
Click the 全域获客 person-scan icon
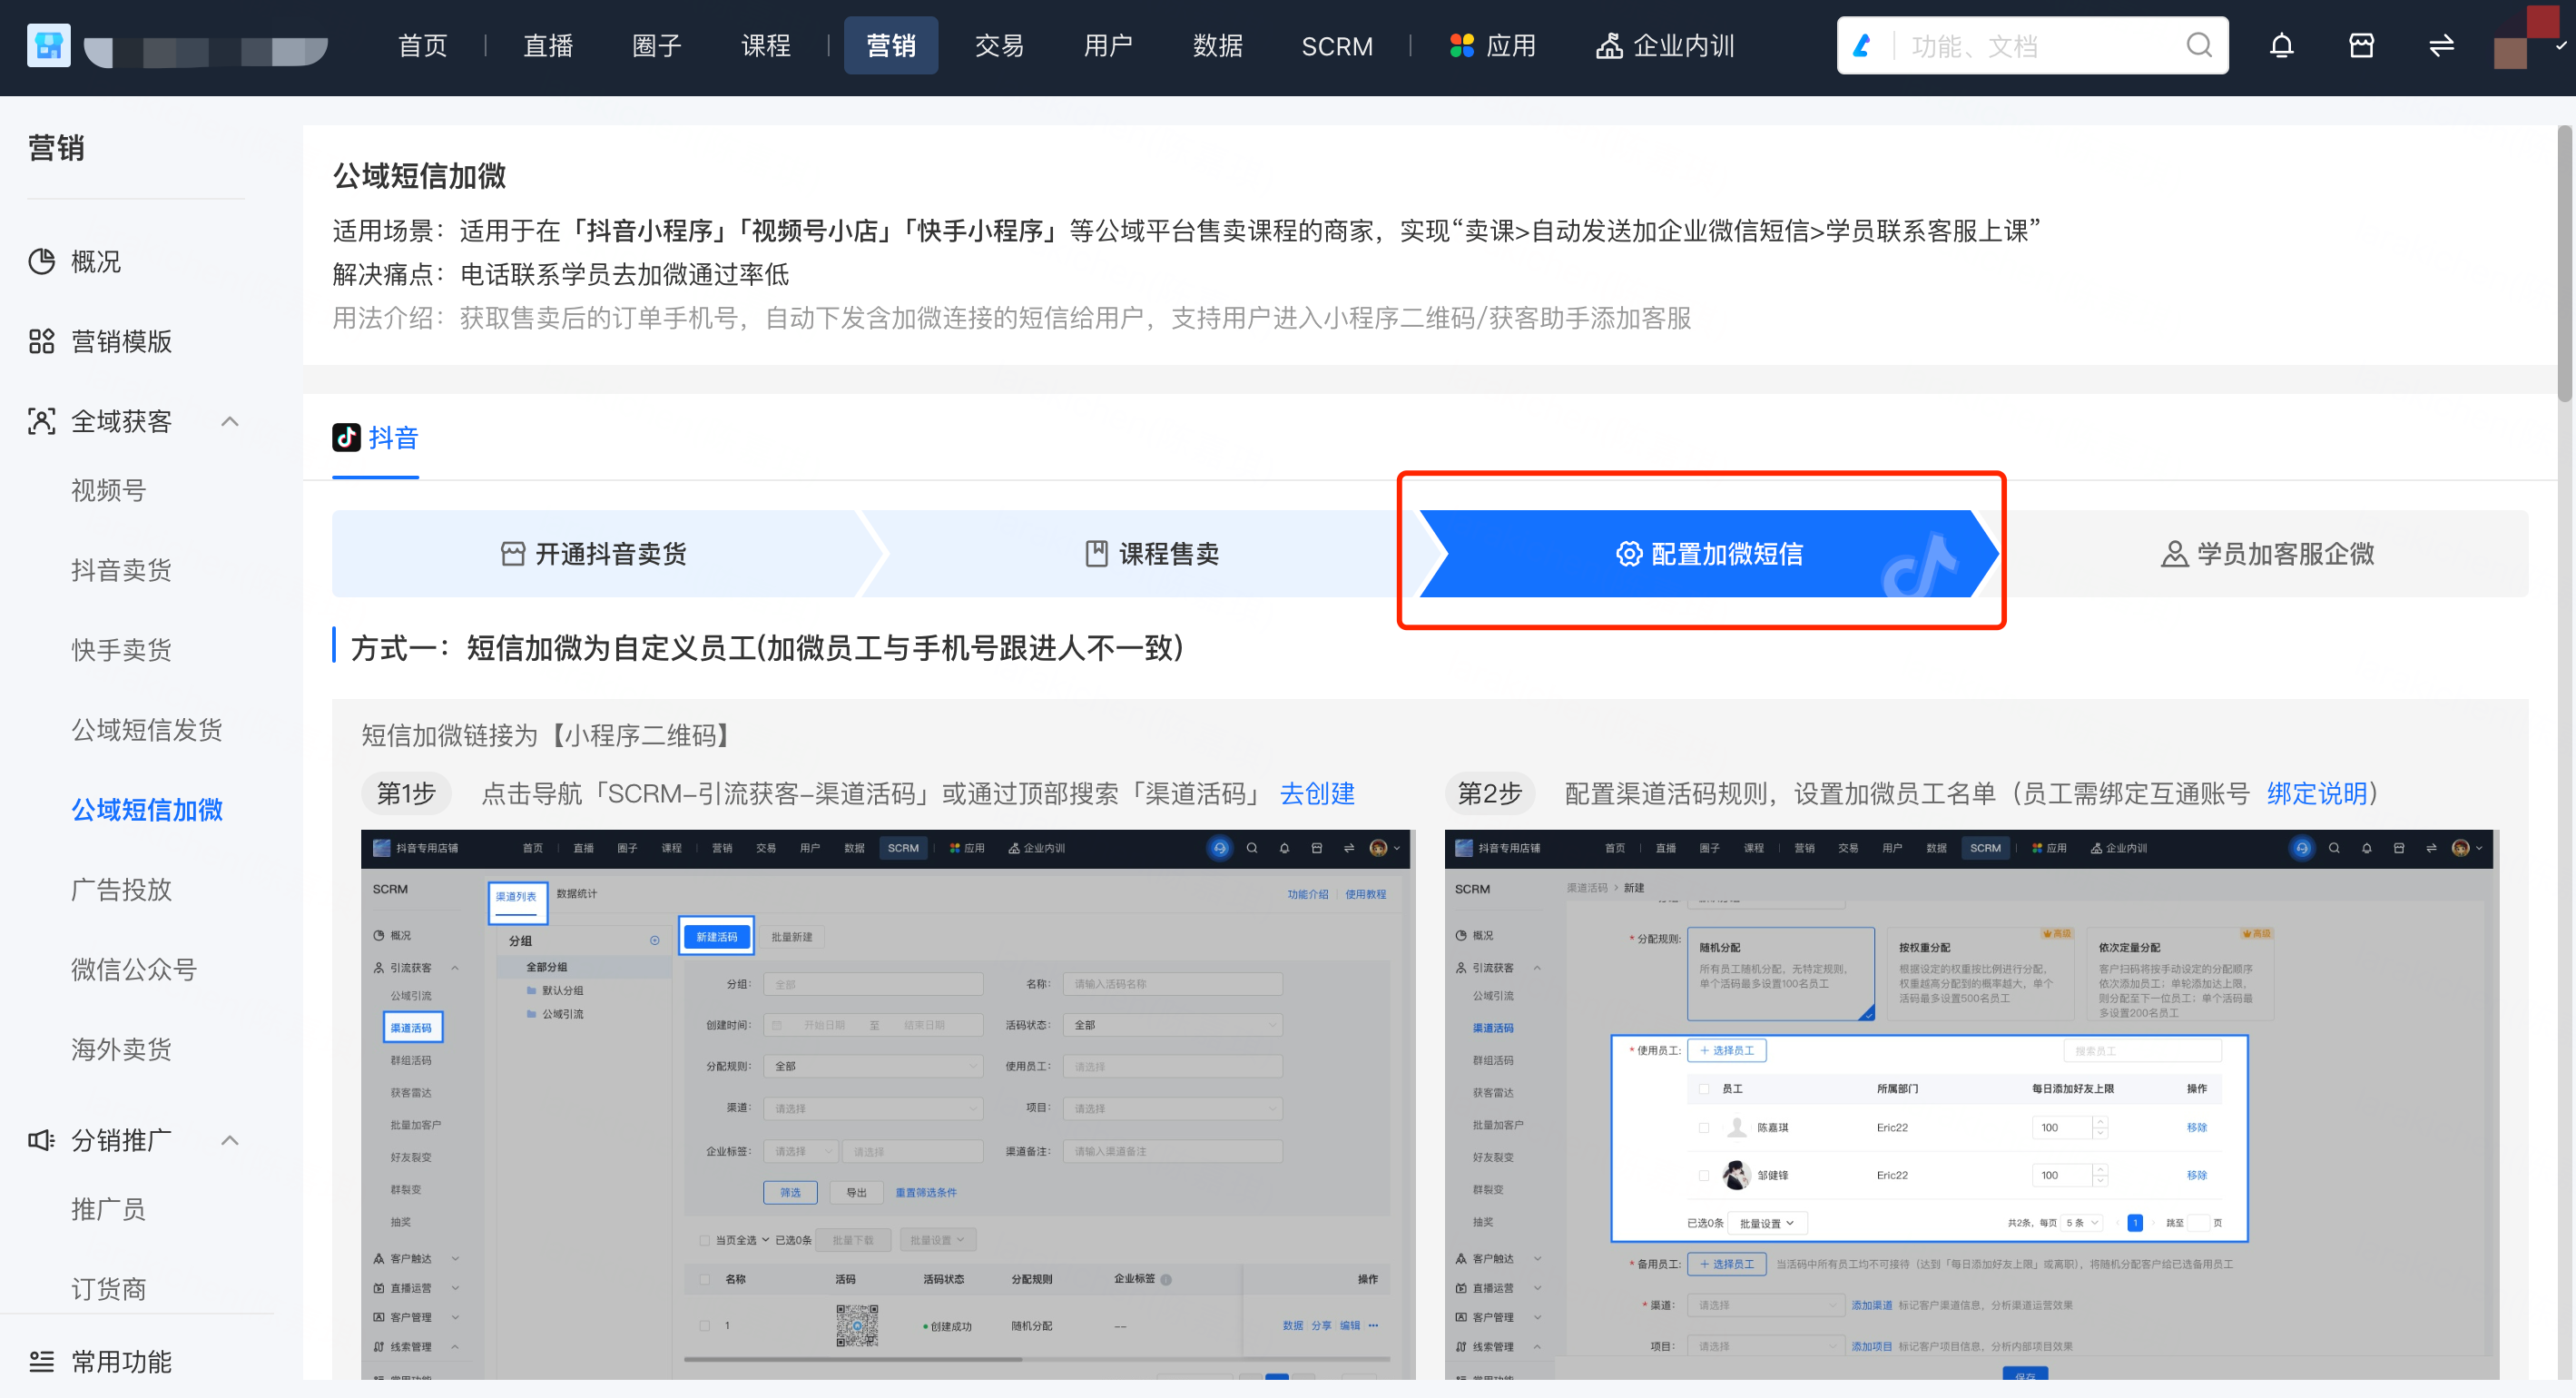[41, 421]
